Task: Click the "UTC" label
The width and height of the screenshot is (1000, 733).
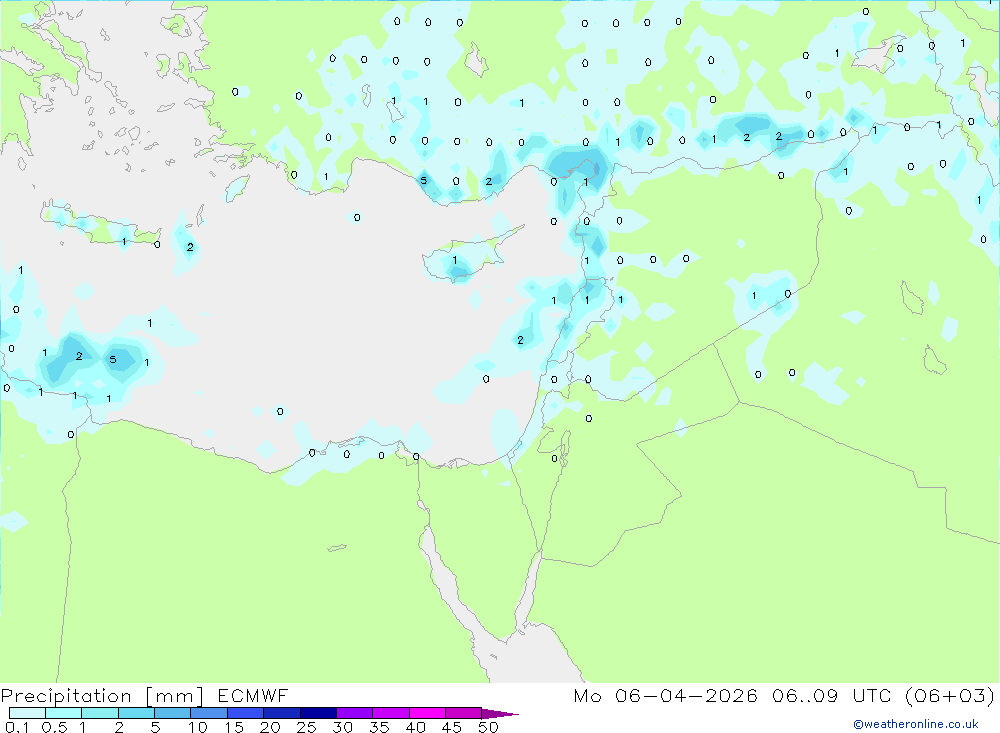Action: coord(872,695)
